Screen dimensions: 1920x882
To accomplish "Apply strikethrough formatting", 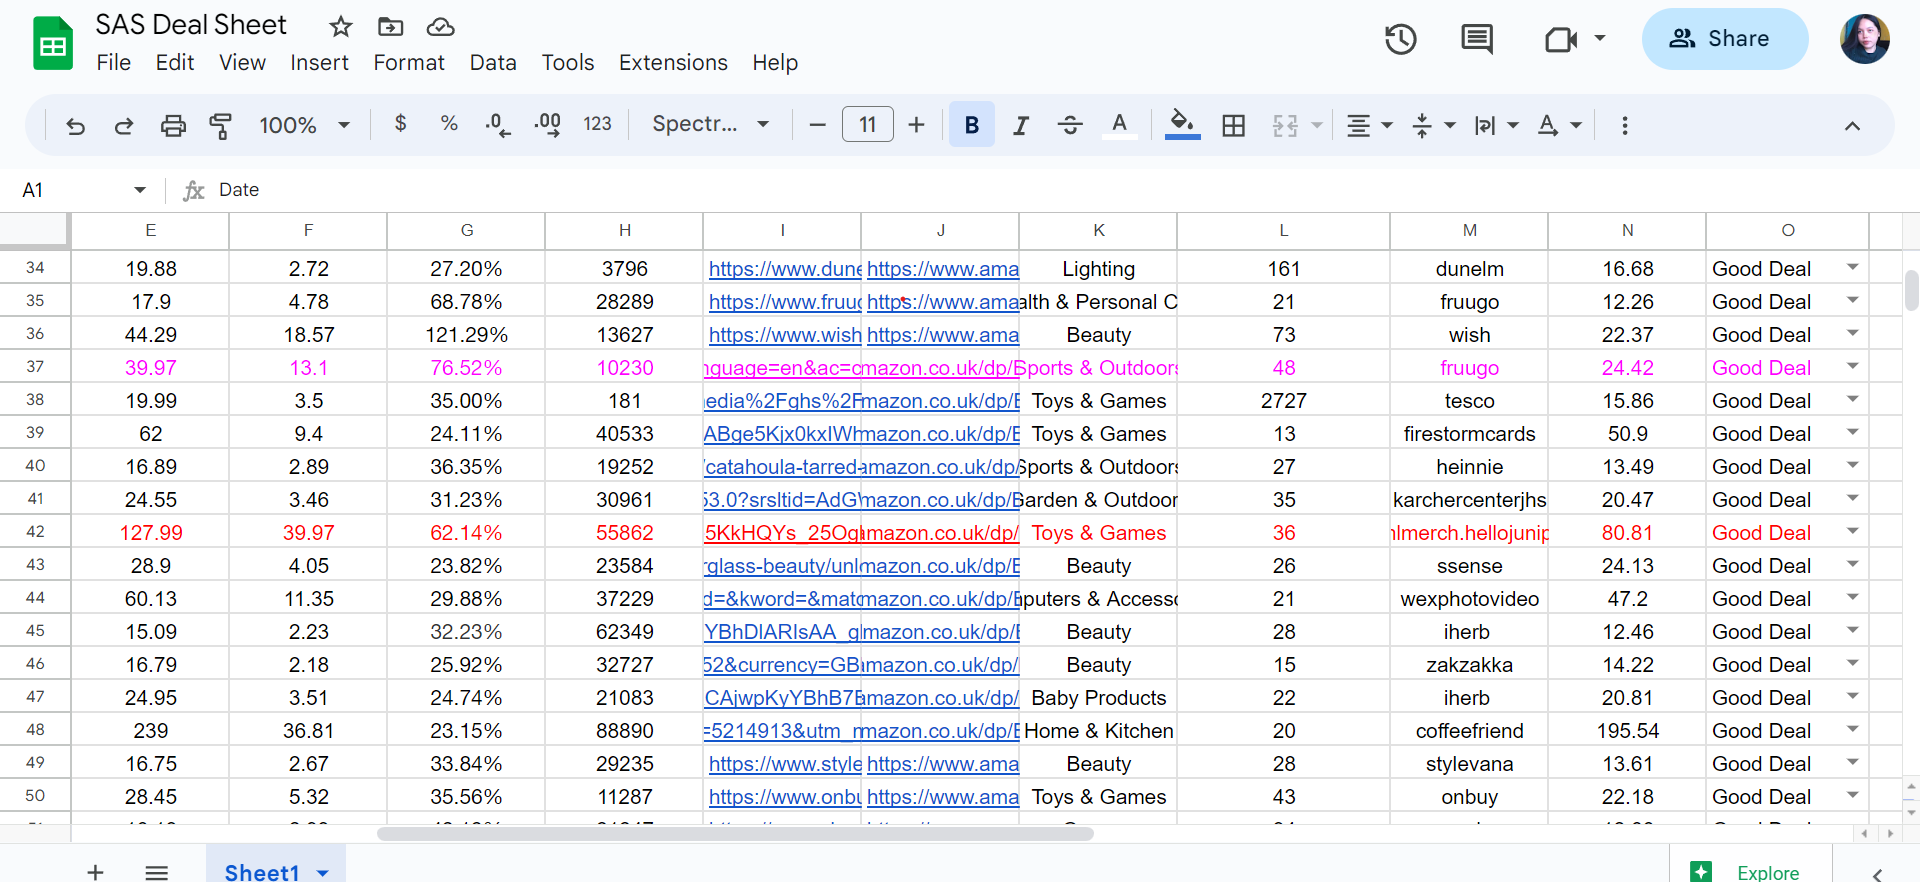I will pos(1070,125).
